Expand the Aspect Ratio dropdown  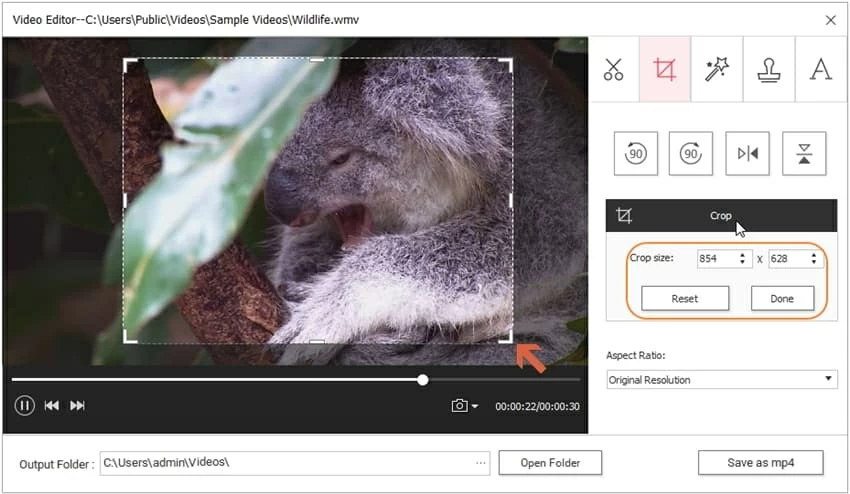(722, 380)
